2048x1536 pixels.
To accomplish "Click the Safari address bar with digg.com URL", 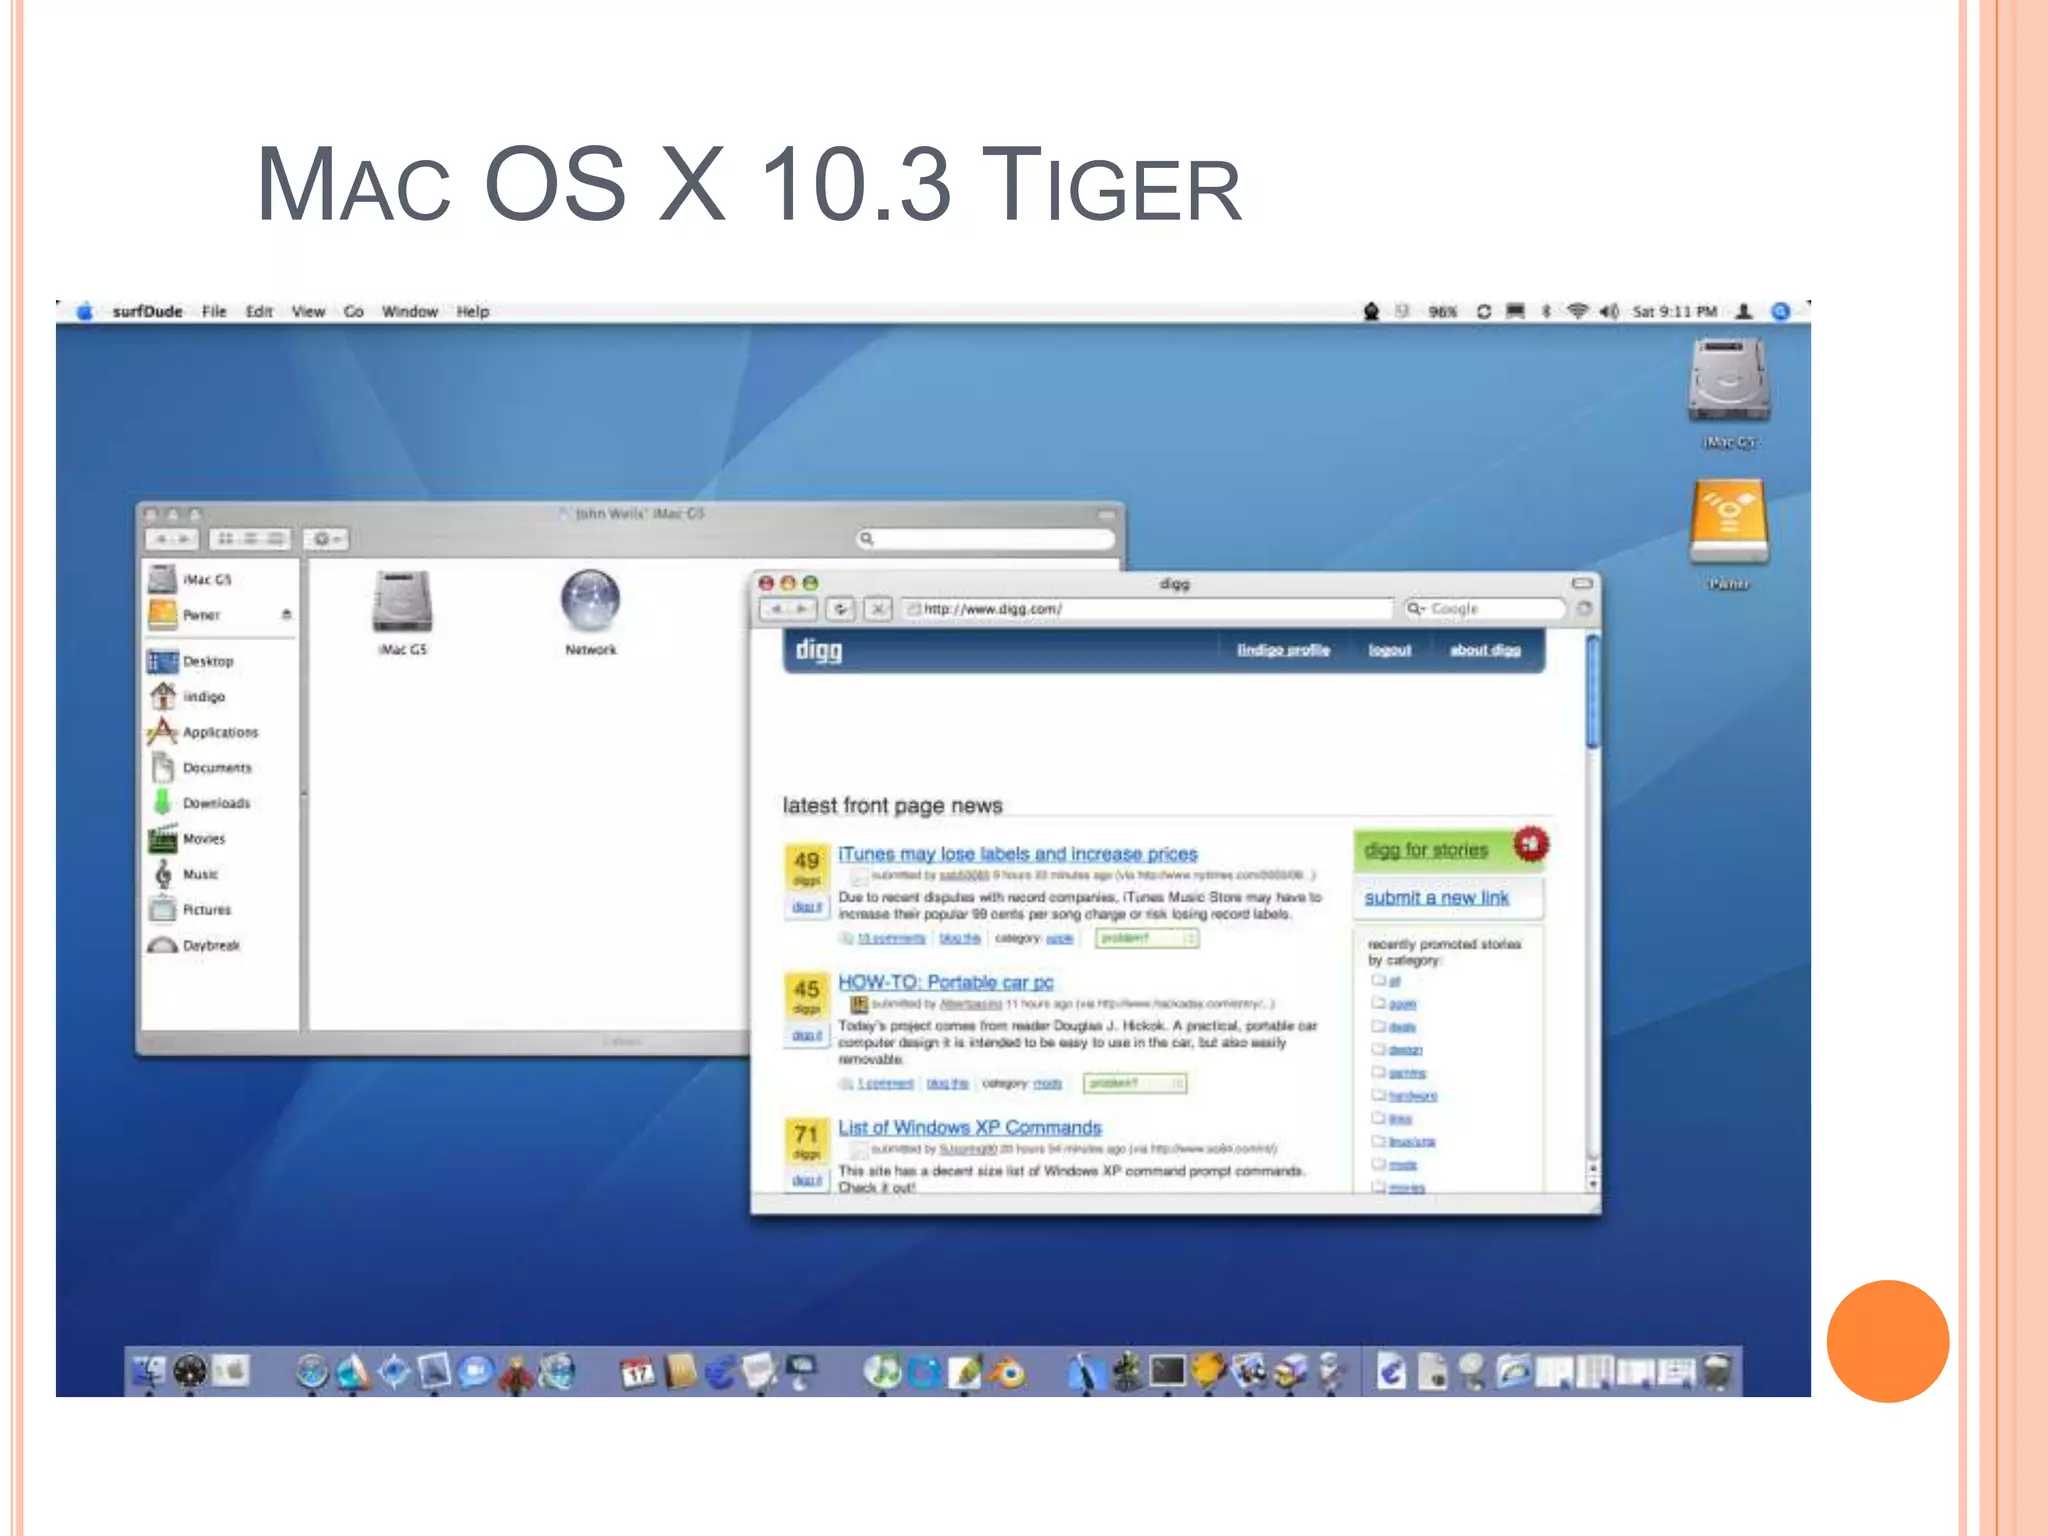I will point(1146,608).
